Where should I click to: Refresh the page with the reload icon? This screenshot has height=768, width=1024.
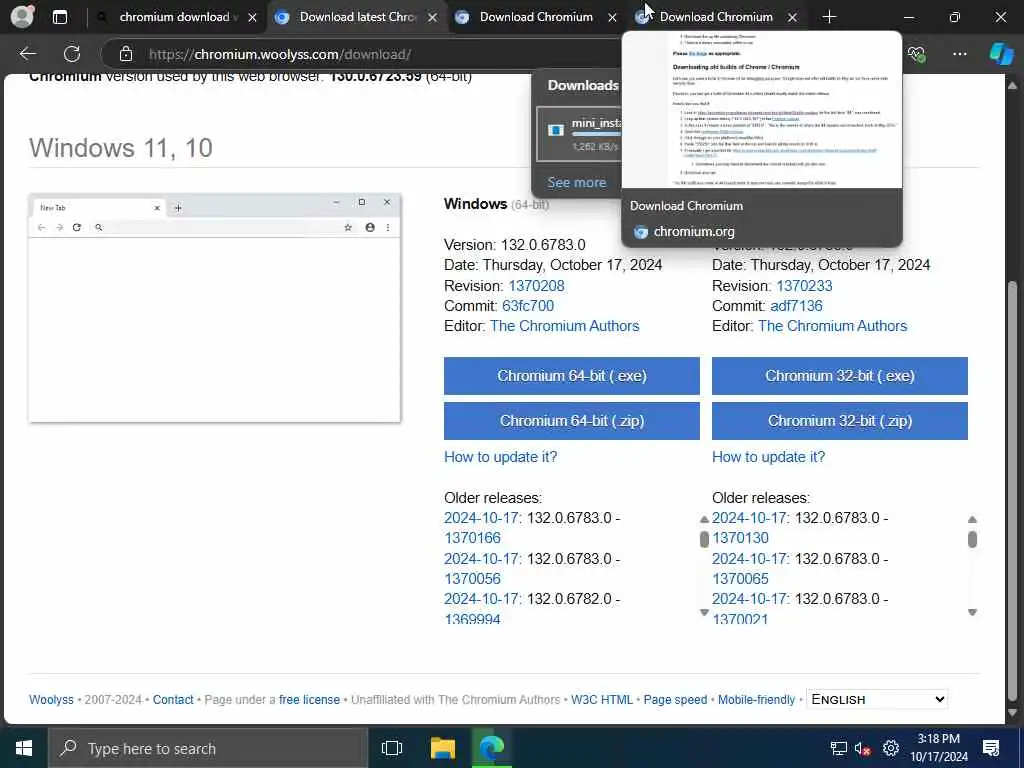(x=72, y=54)
